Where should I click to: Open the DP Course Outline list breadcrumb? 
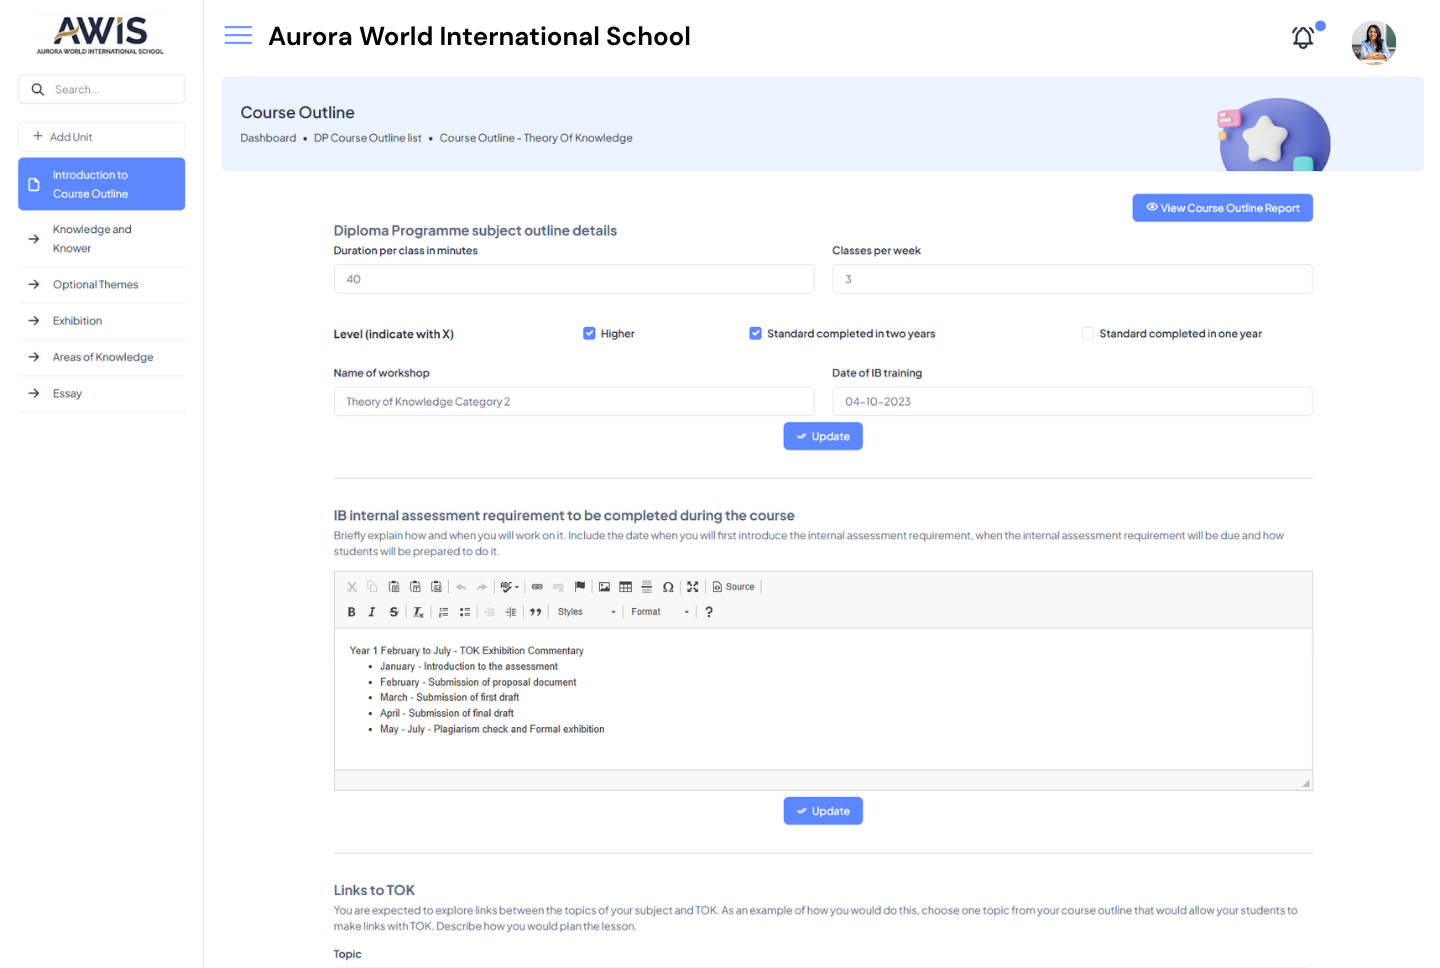point(367,138)
